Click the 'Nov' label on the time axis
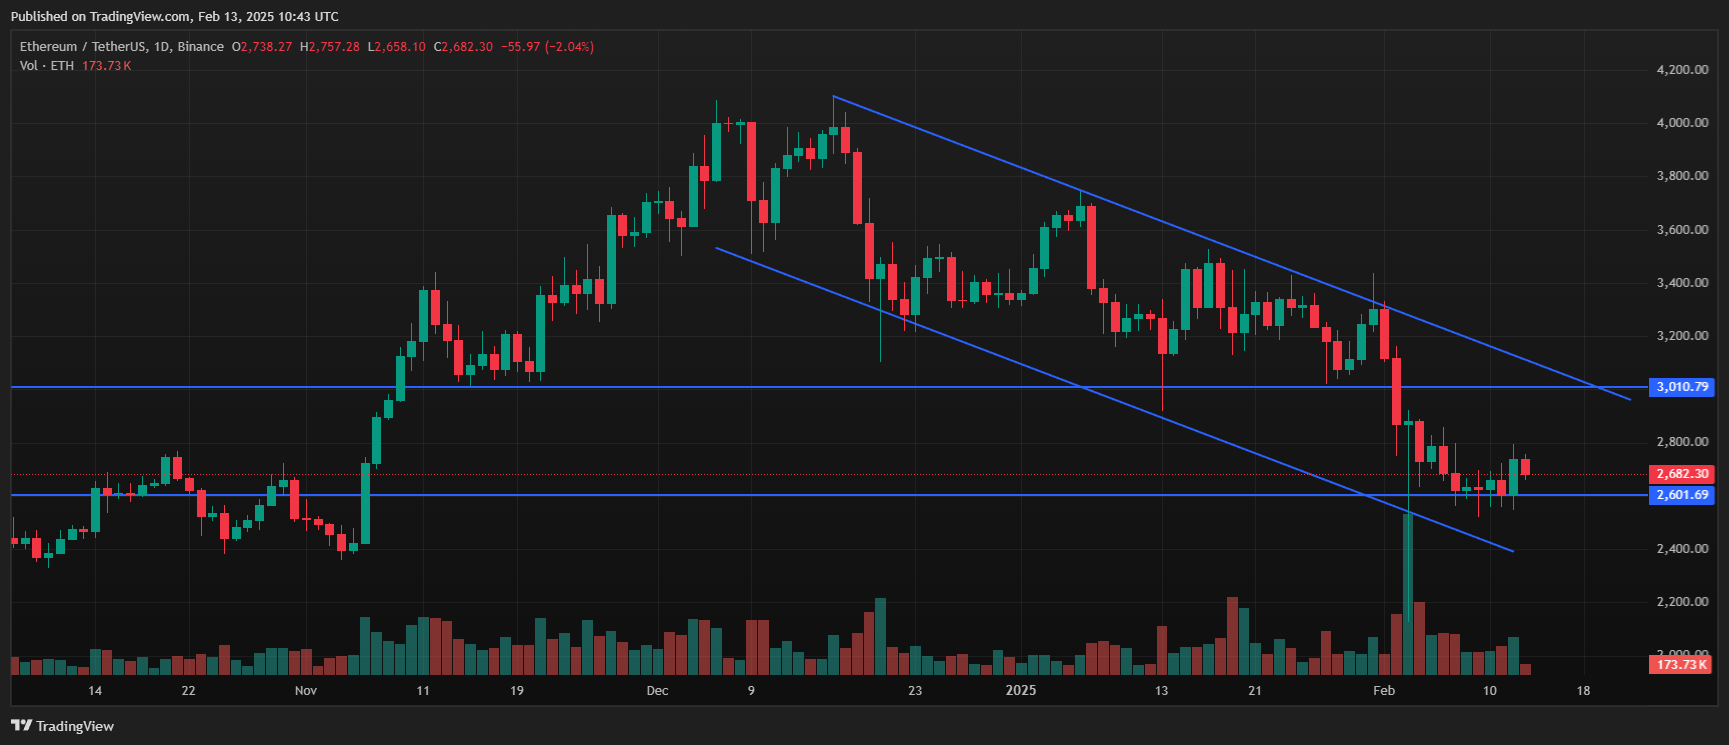 (306, 691)
